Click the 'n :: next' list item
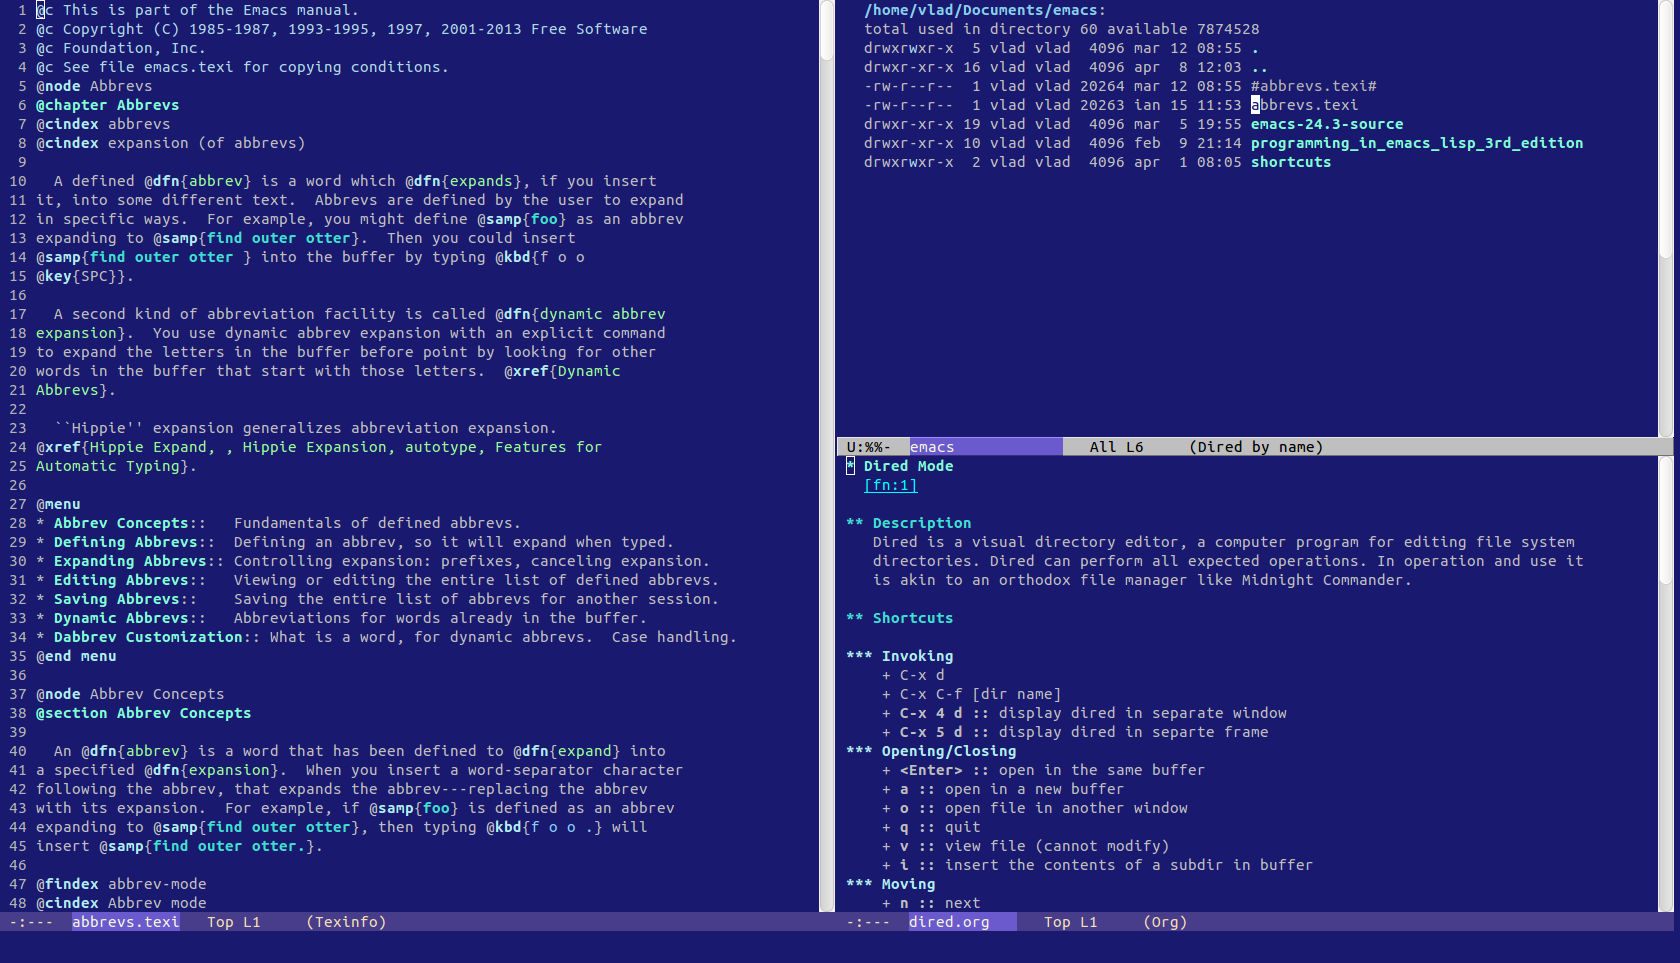Viewport: 1680px width, 963px height. [931, 903]
